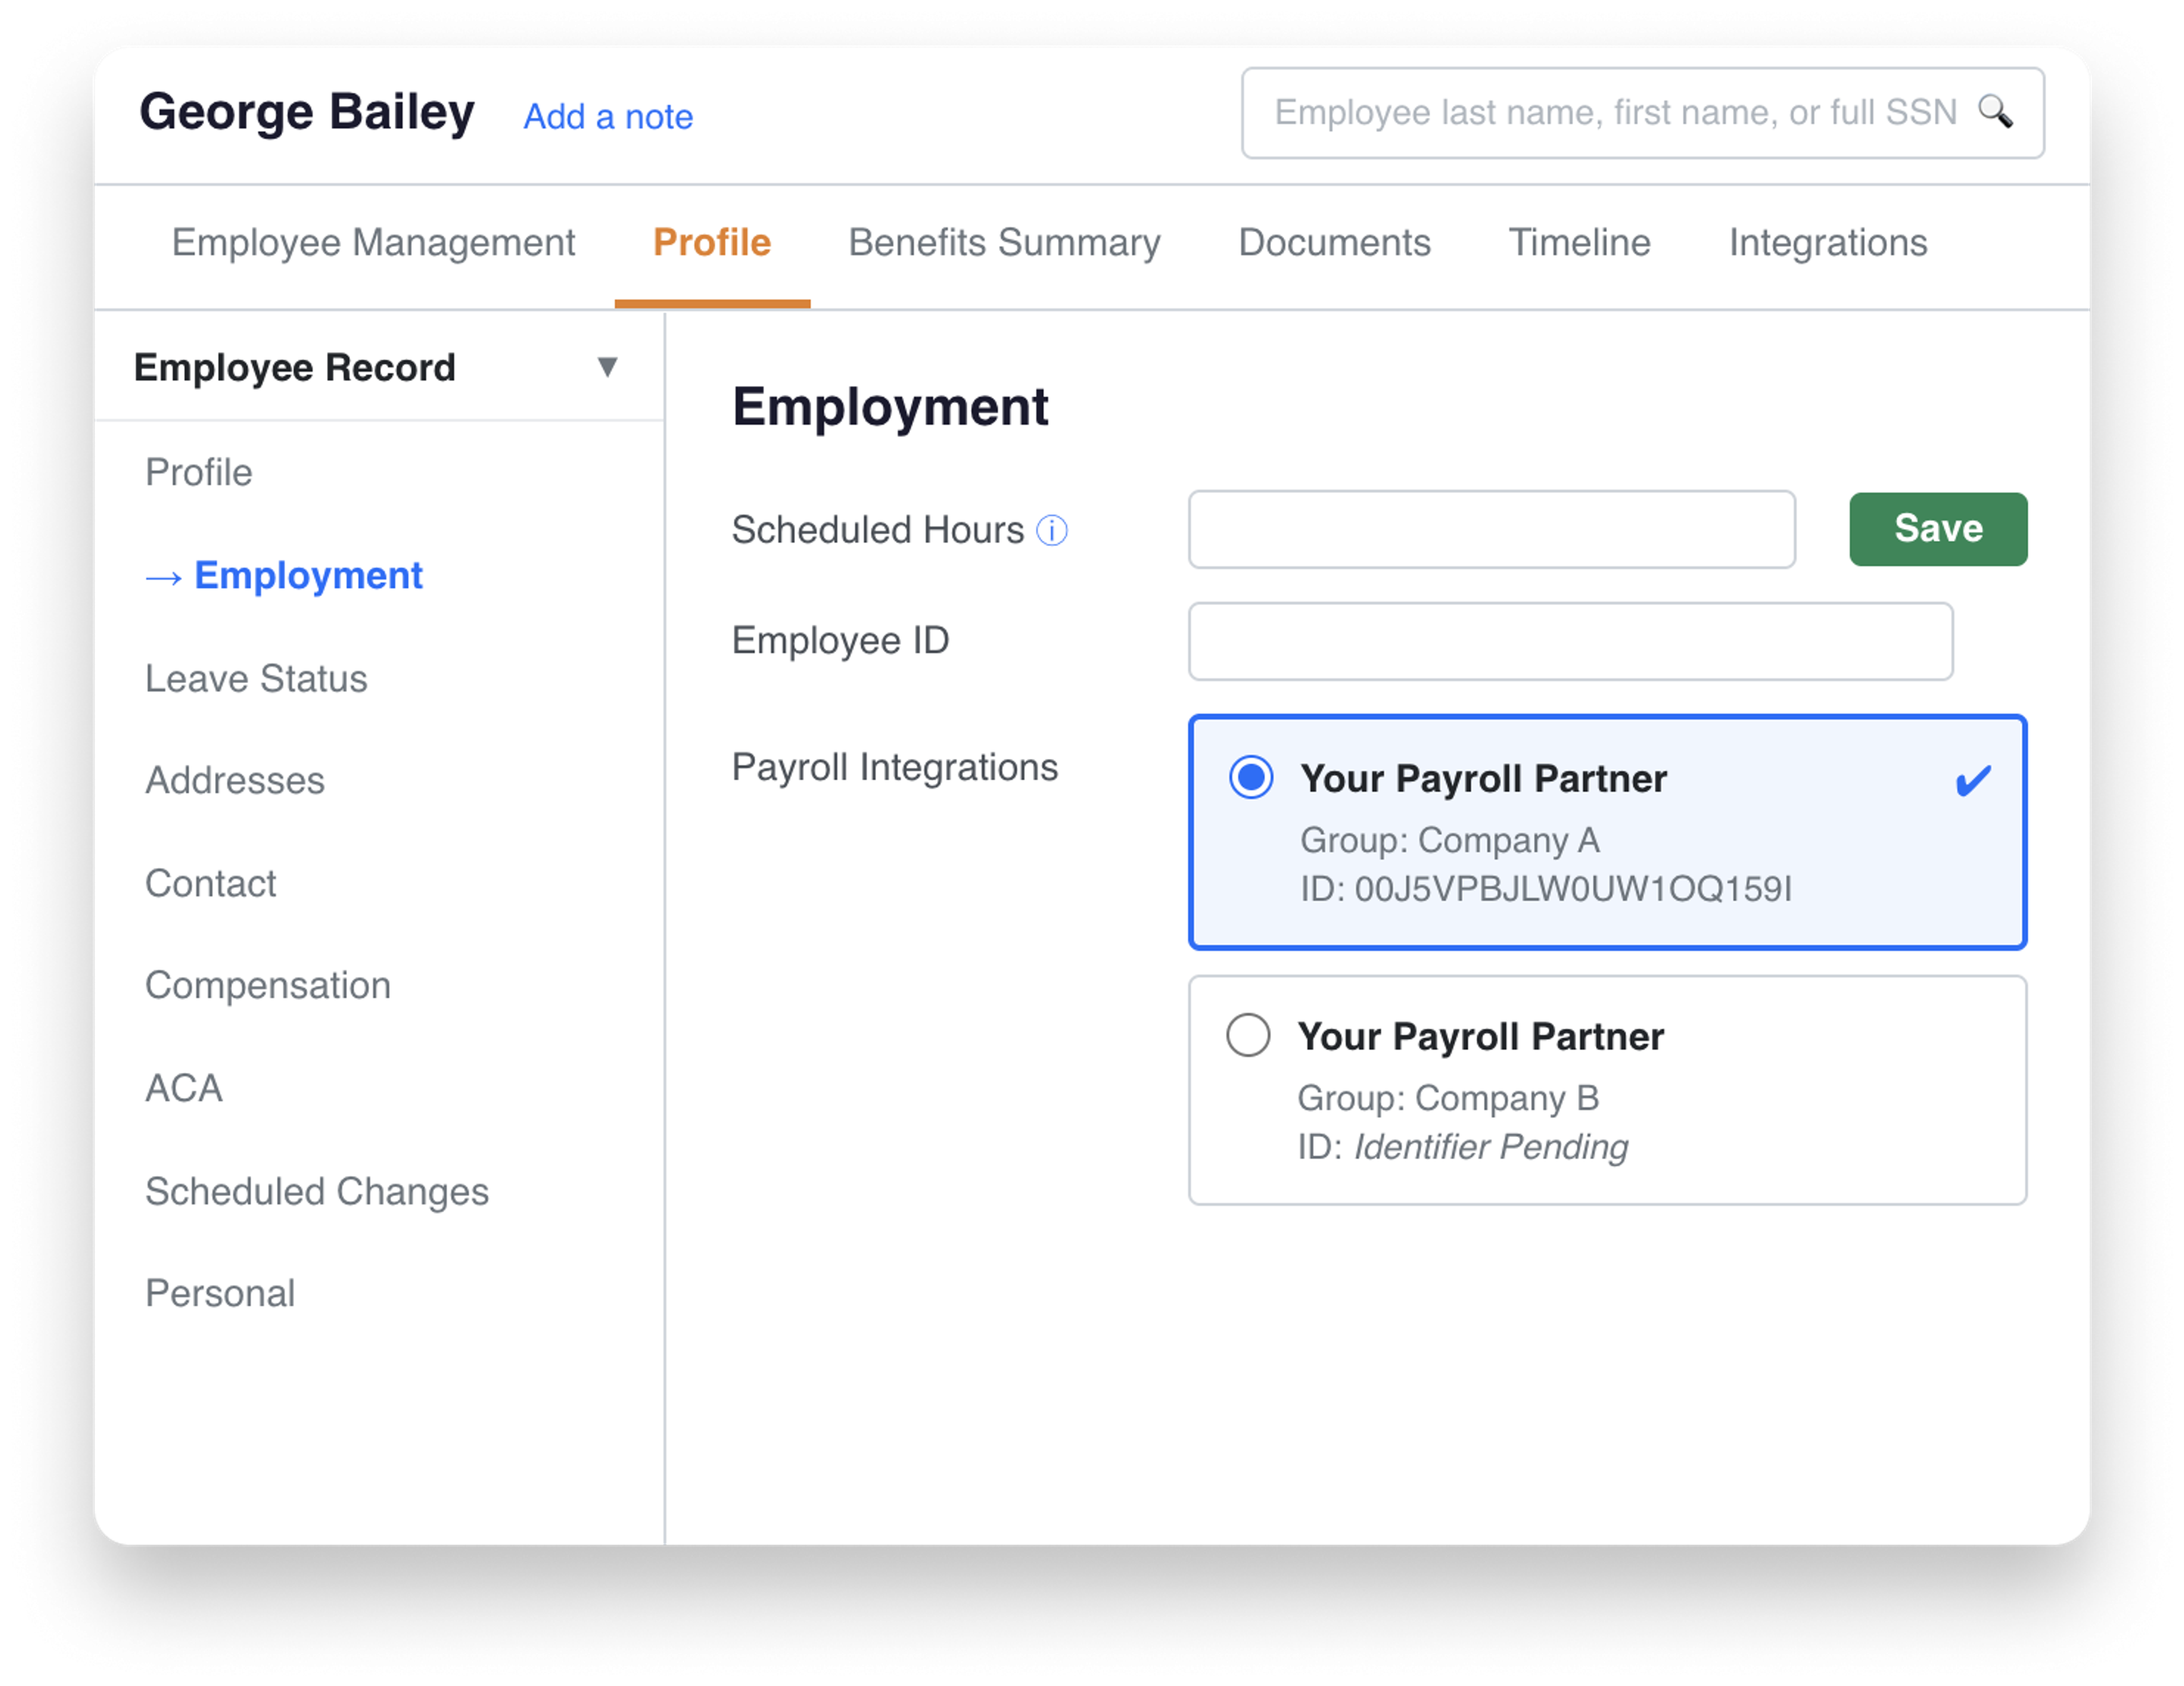This screenshot has height=1686, width=2184.
Task: Open Leave Status in the sidebar
Action: (256, 679)
